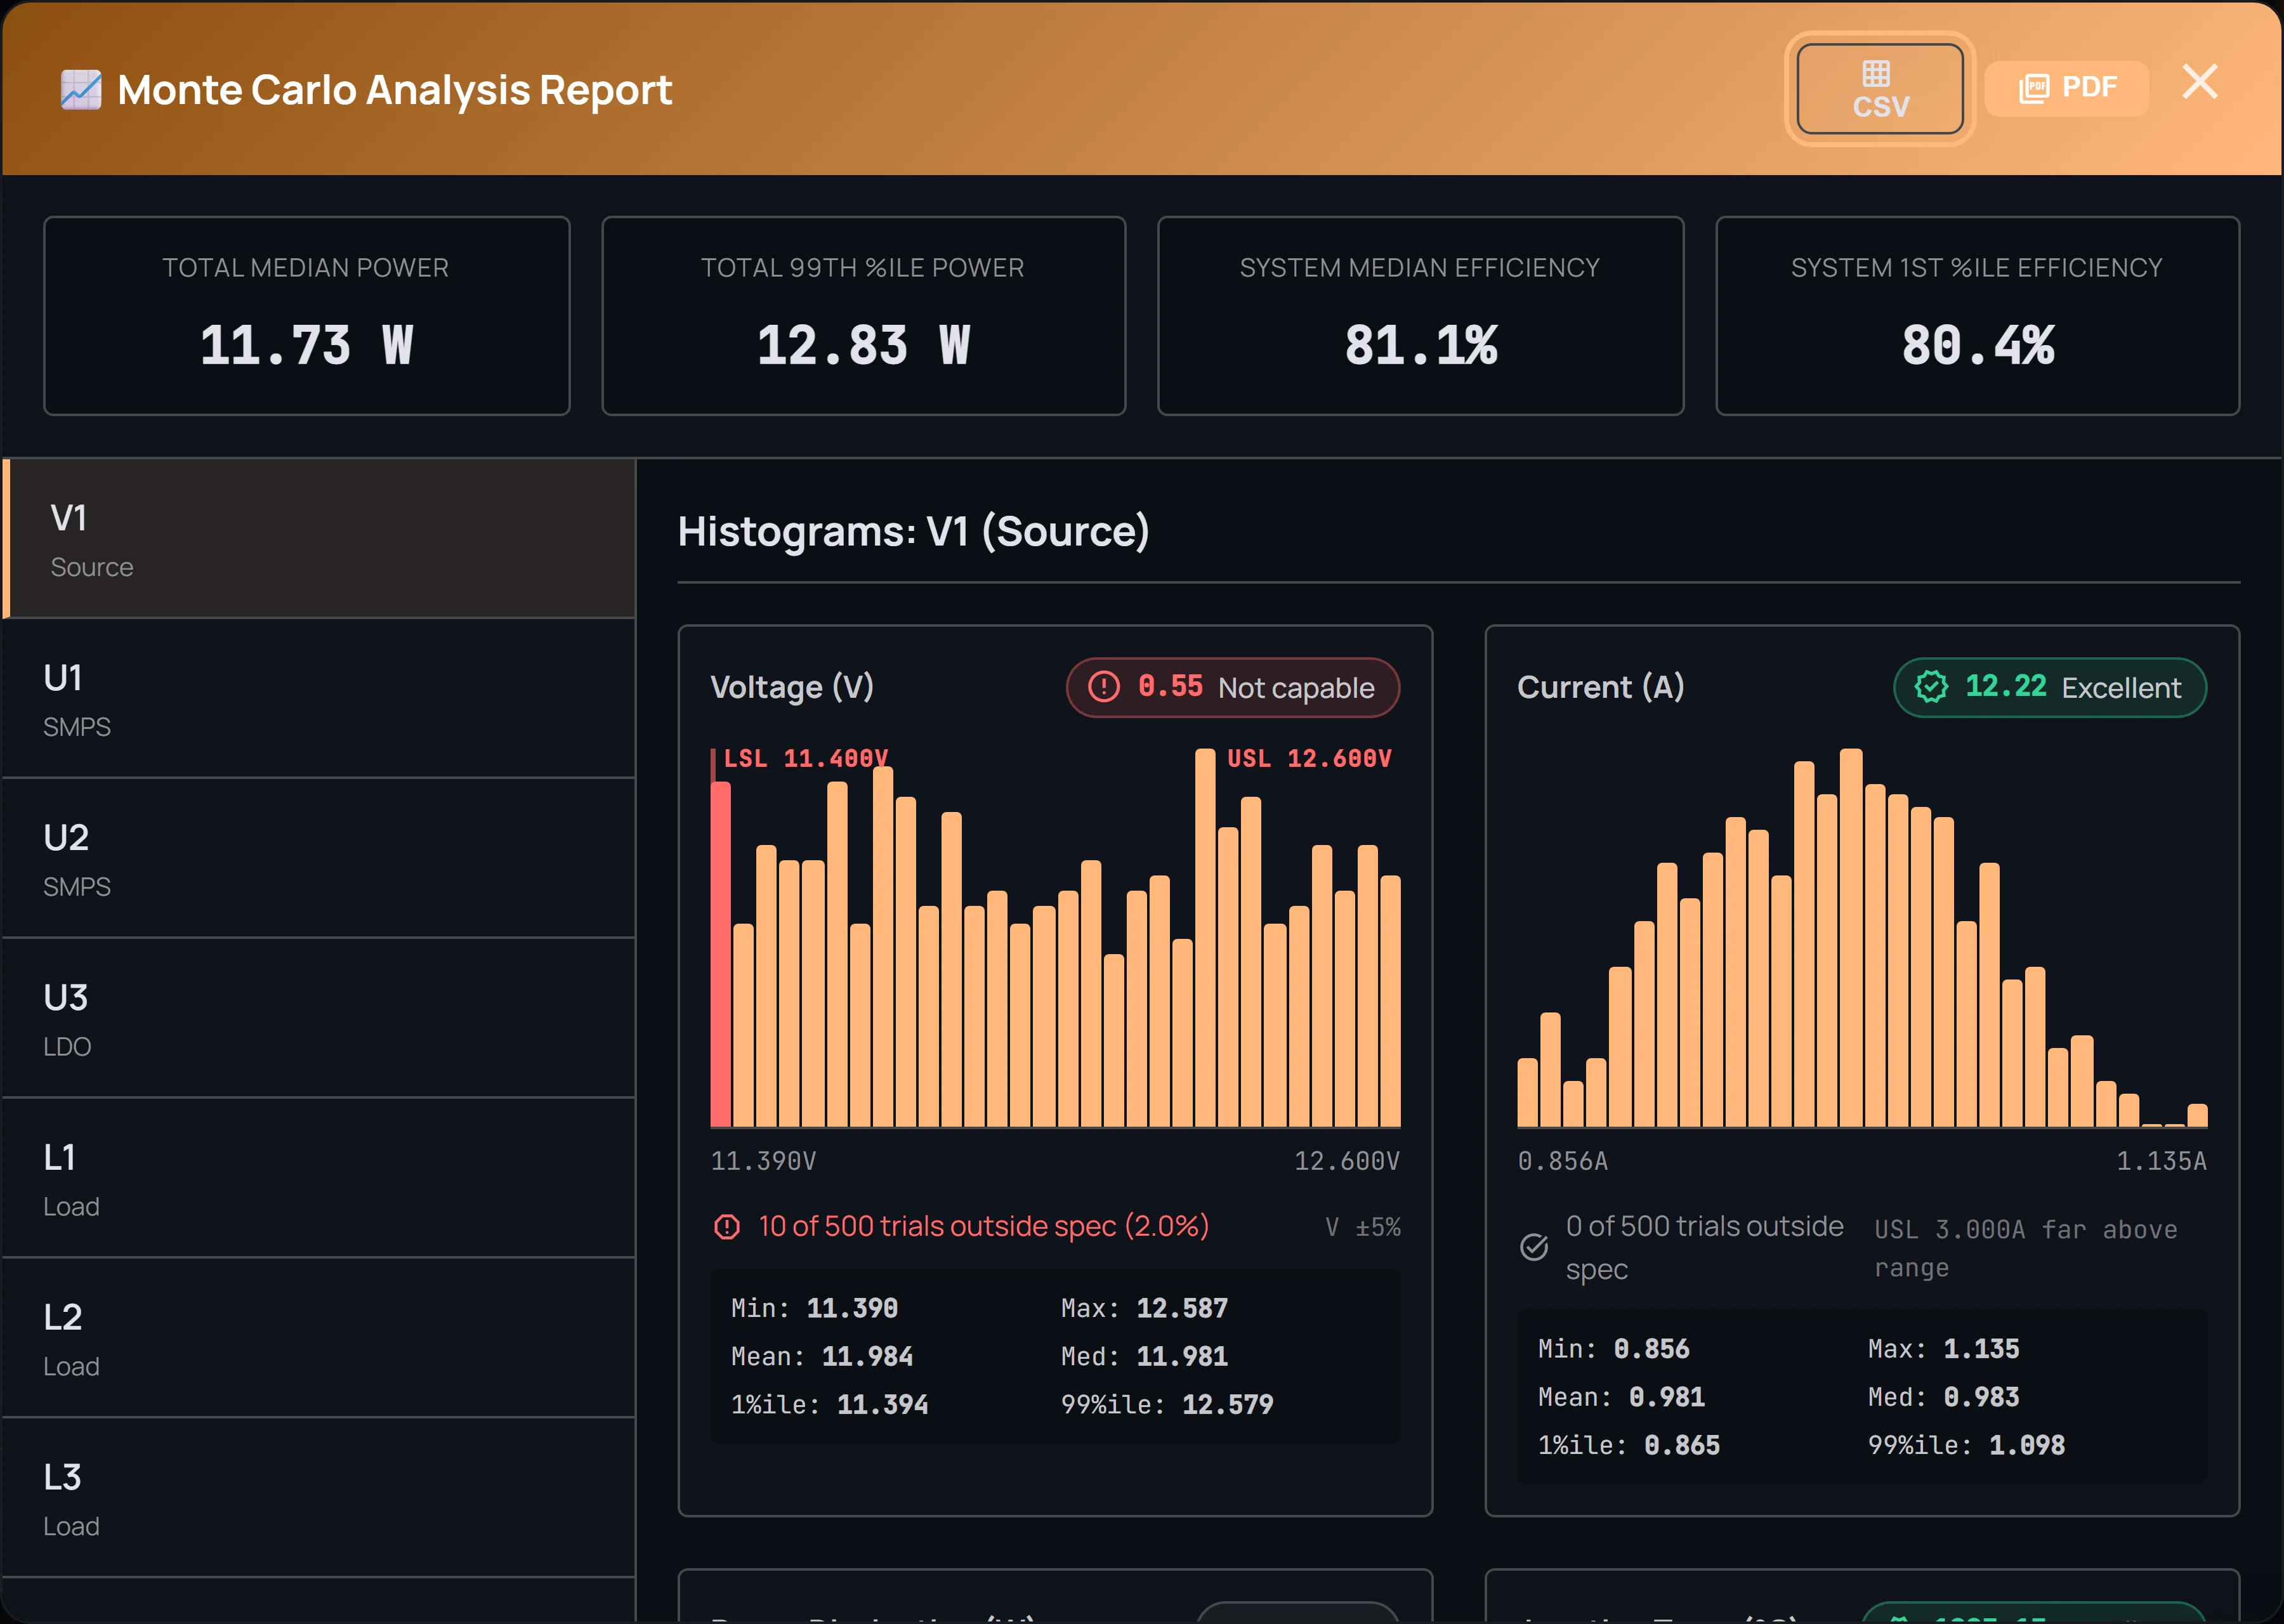Click the warning icon in Not capable badge

pos(1104,687)
